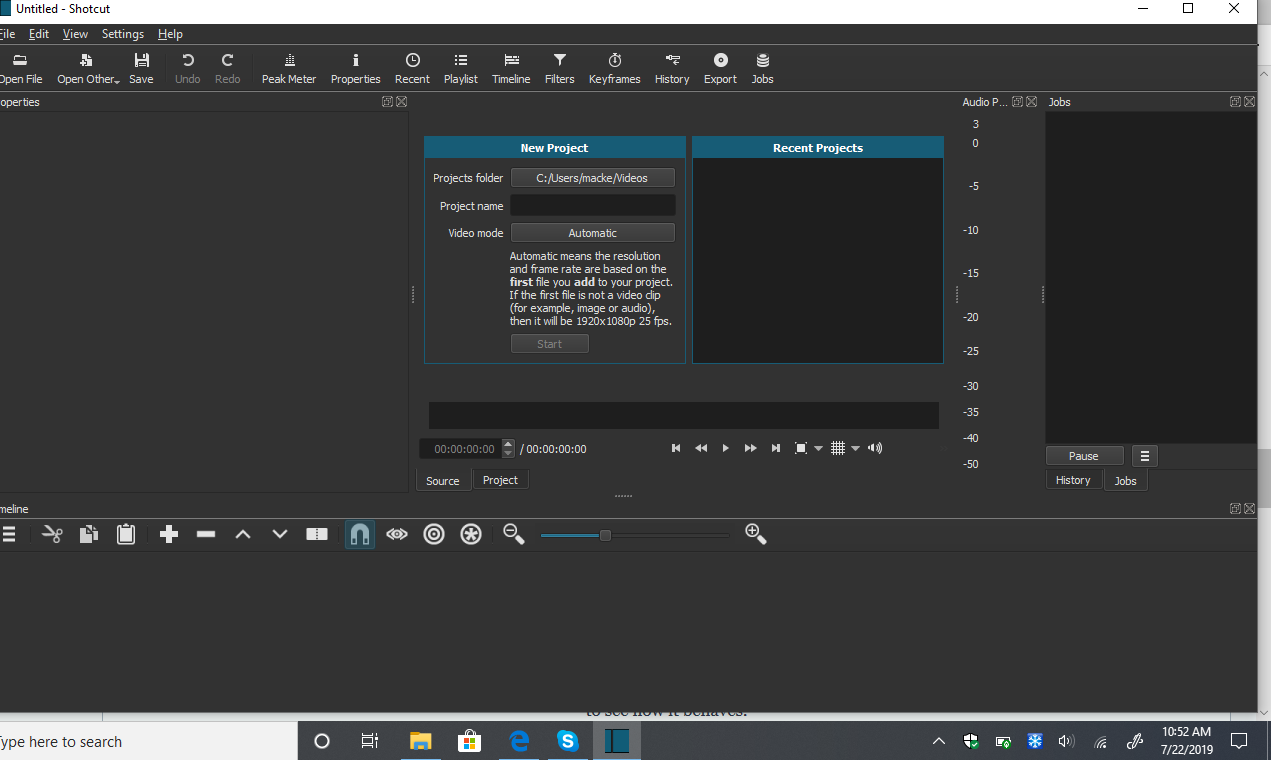Click the timeline Overwrite down-arrow icon

(x=280, y=534)
